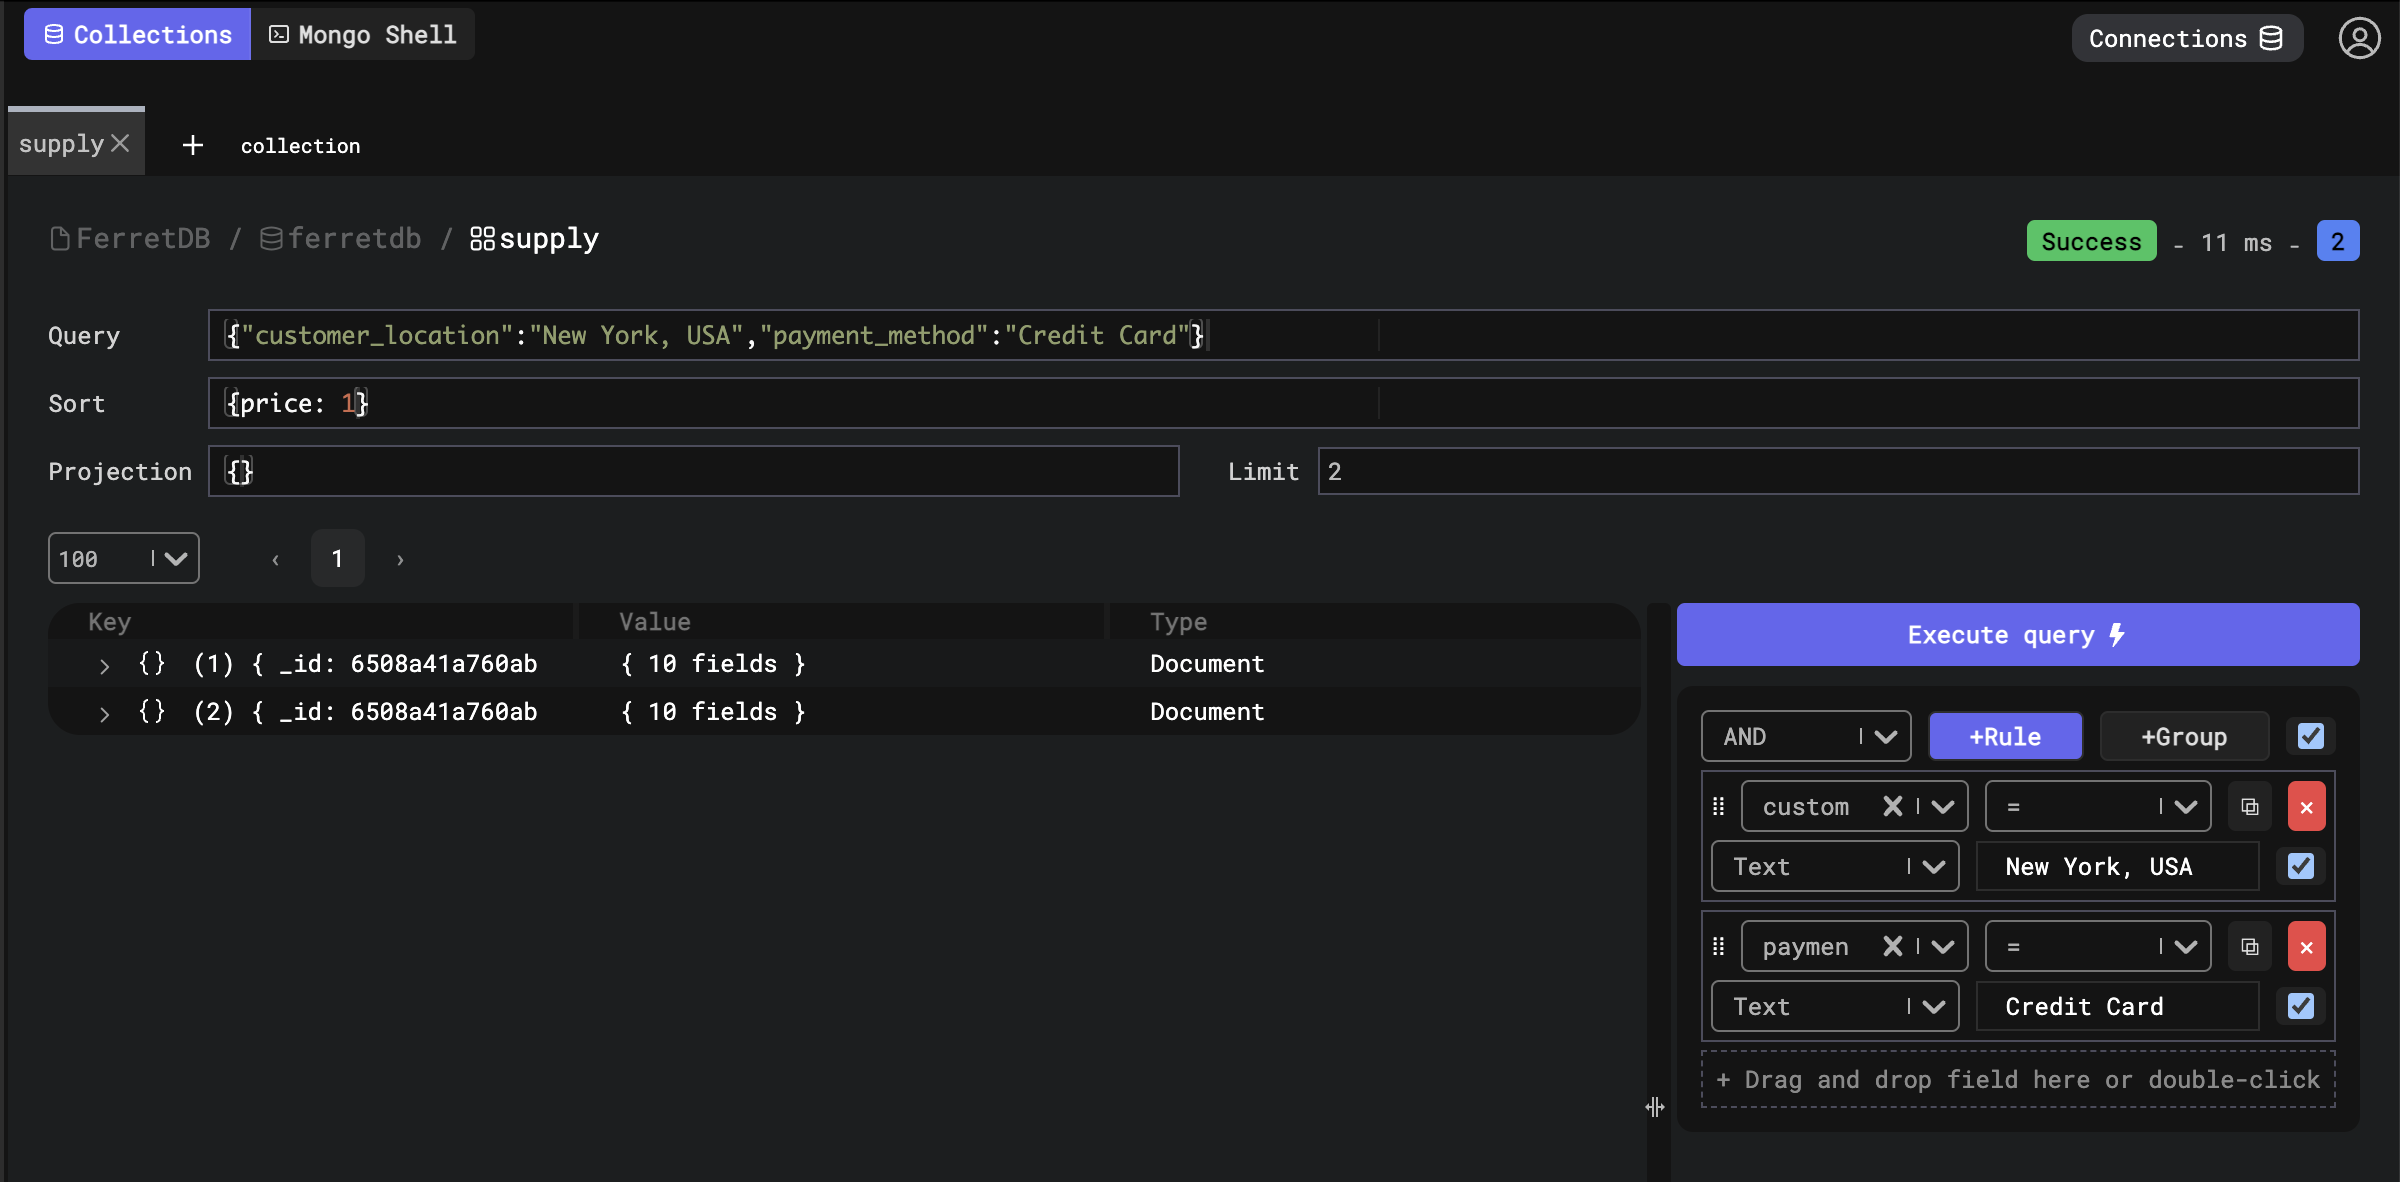Delete the payment_method rule with red X

point(2306,947)
